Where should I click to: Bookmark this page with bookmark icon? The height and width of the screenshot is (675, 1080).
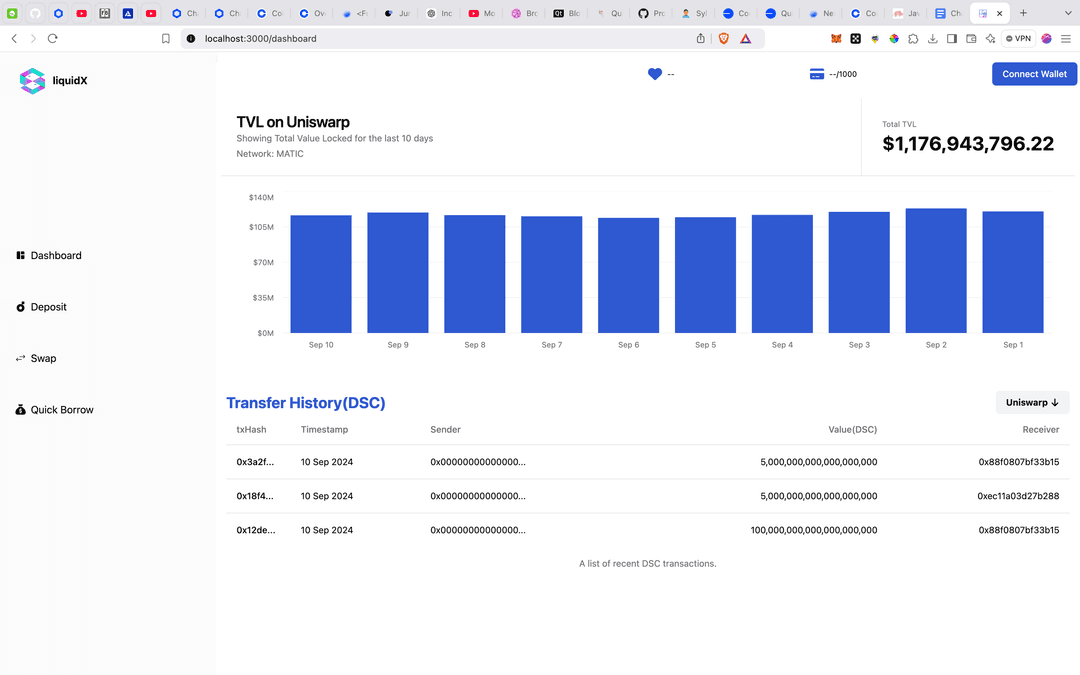tap(166, 38)
